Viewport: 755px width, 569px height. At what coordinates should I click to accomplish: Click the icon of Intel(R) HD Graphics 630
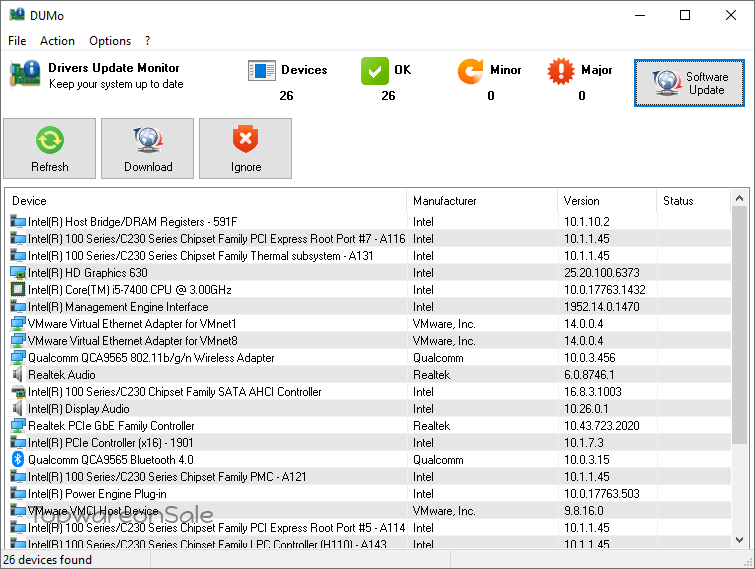point(18,272)
